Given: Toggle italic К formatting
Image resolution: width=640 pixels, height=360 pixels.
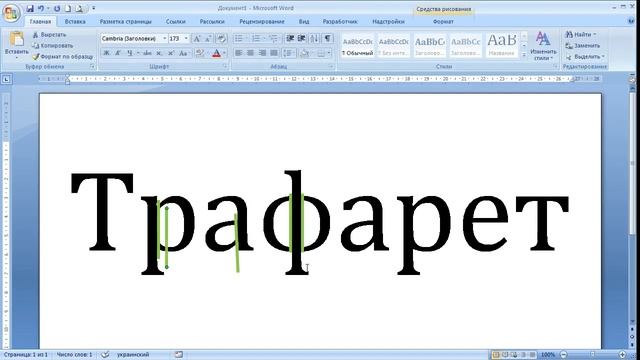Looking at the screenshot, I should coord(118,53).
